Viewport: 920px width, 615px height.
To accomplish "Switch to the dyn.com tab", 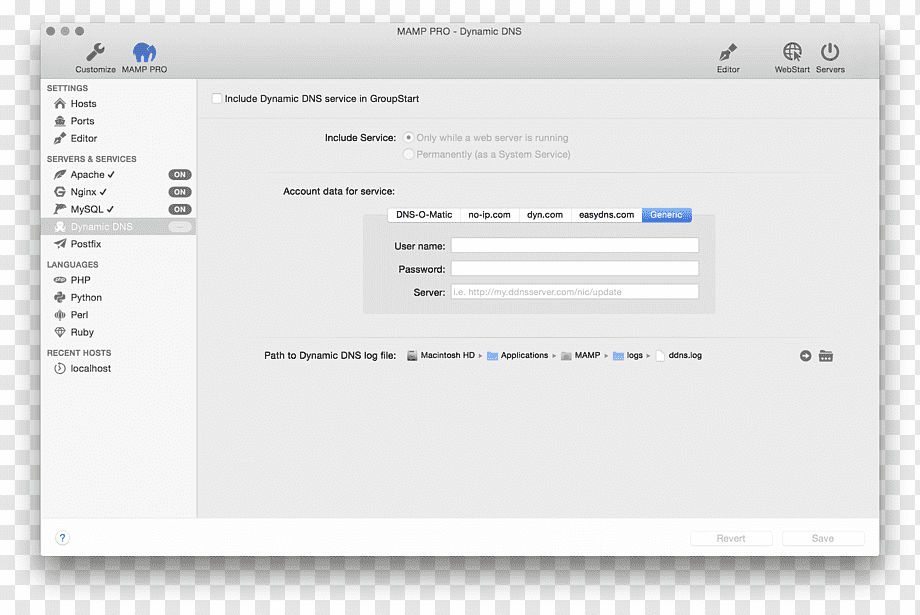I will point(544,215).
